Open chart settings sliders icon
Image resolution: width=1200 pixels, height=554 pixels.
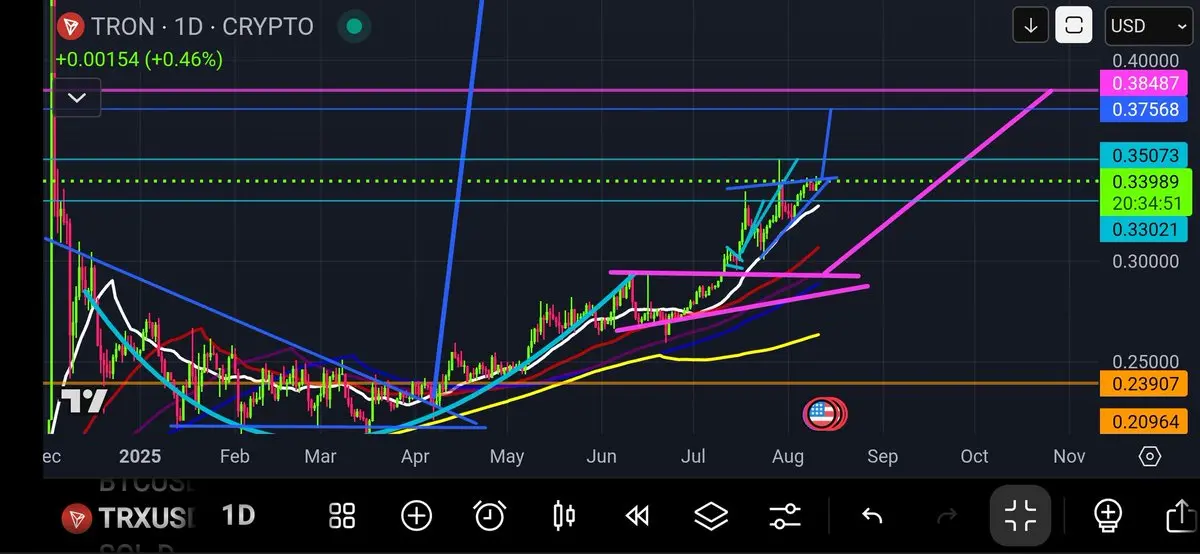[x=785, y=516]
